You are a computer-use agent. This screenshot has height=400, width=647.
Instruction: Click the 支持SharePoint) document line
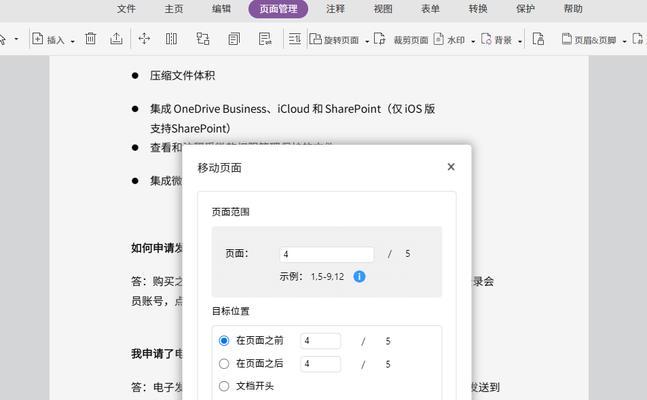(x=190, y=128)
